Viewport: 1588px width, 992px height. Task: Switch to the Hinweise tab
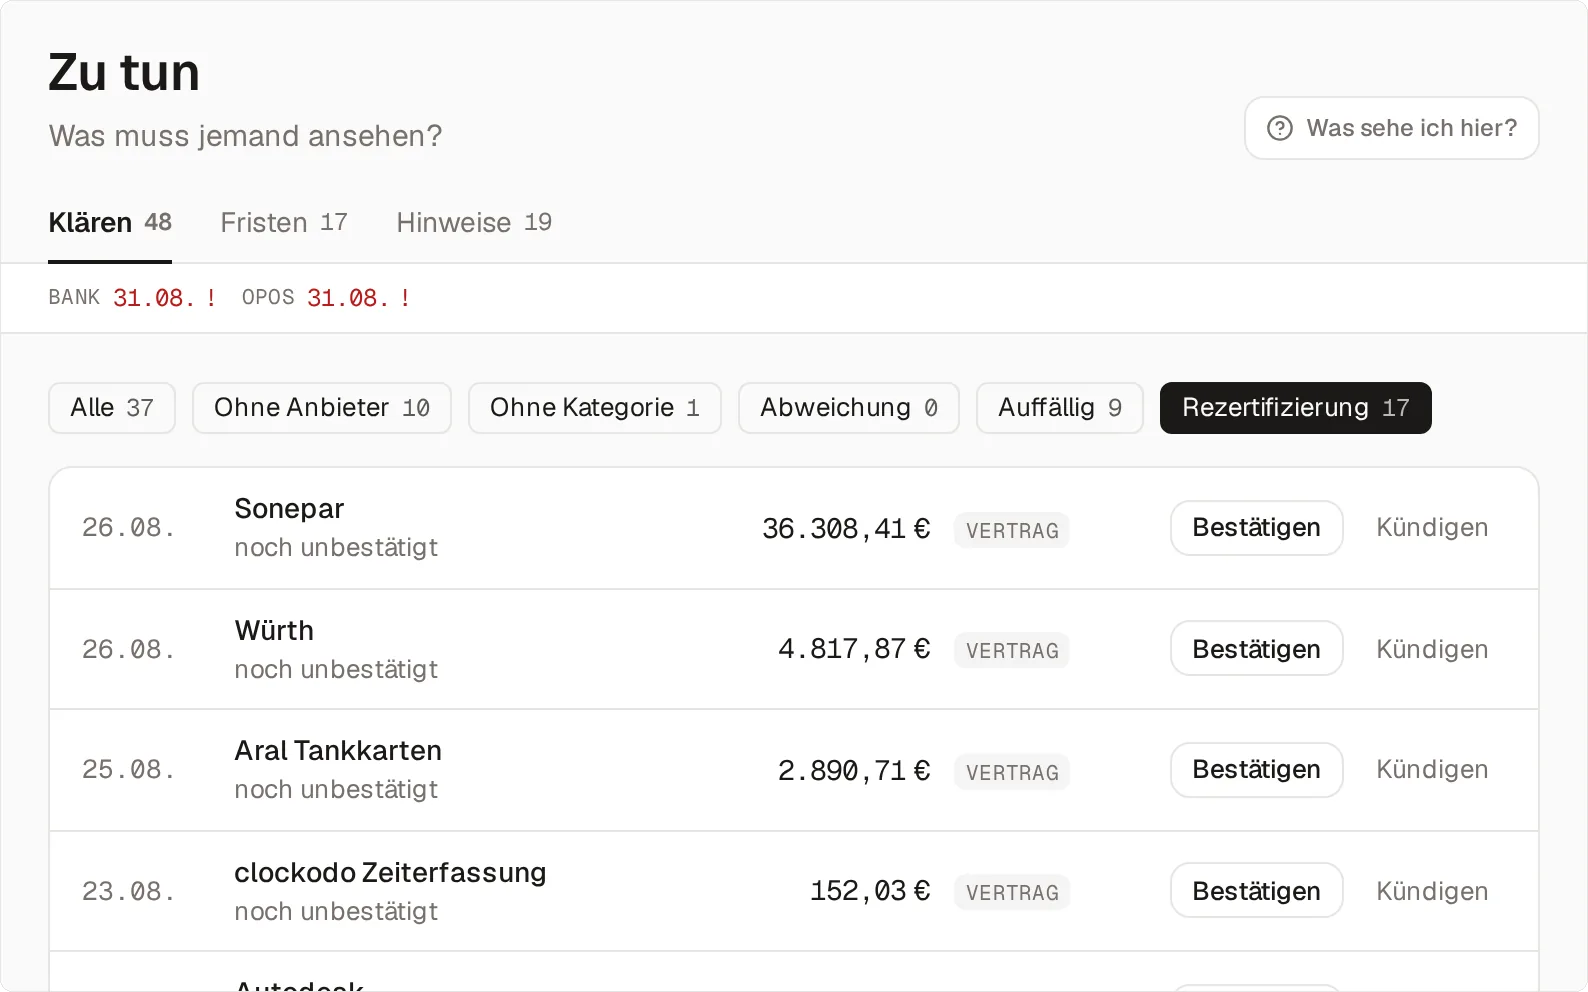pos(474,222)
